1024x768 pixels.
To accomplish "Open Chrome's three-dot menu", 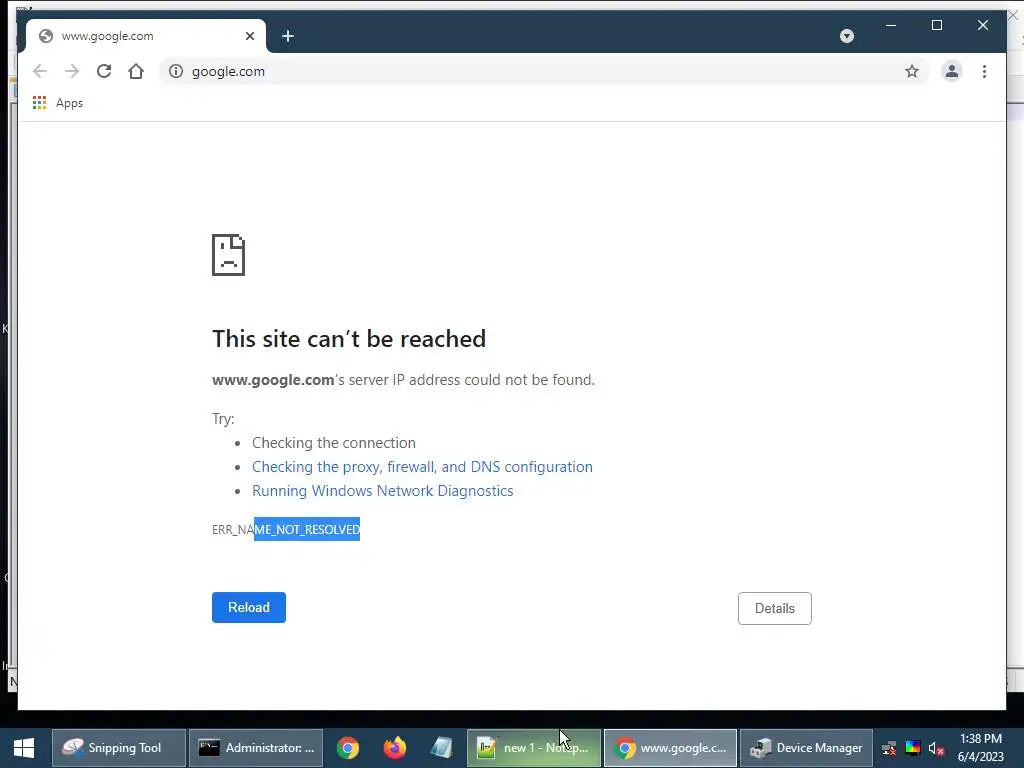I will click(984, 71).
